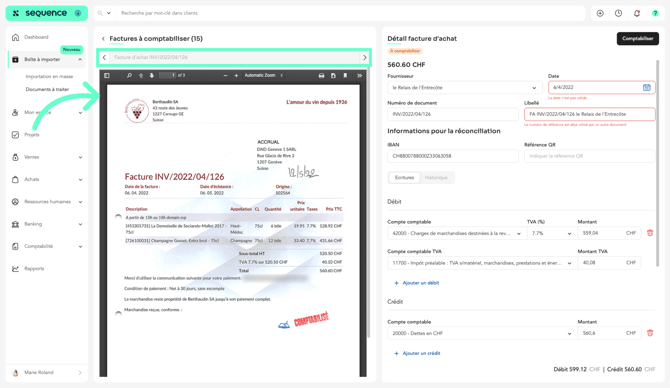Image resolution: width=670 pixels, height=388 pixels.
Task: Open the help question mark icon
Action: pyautogui.click(x=655, y=13)
